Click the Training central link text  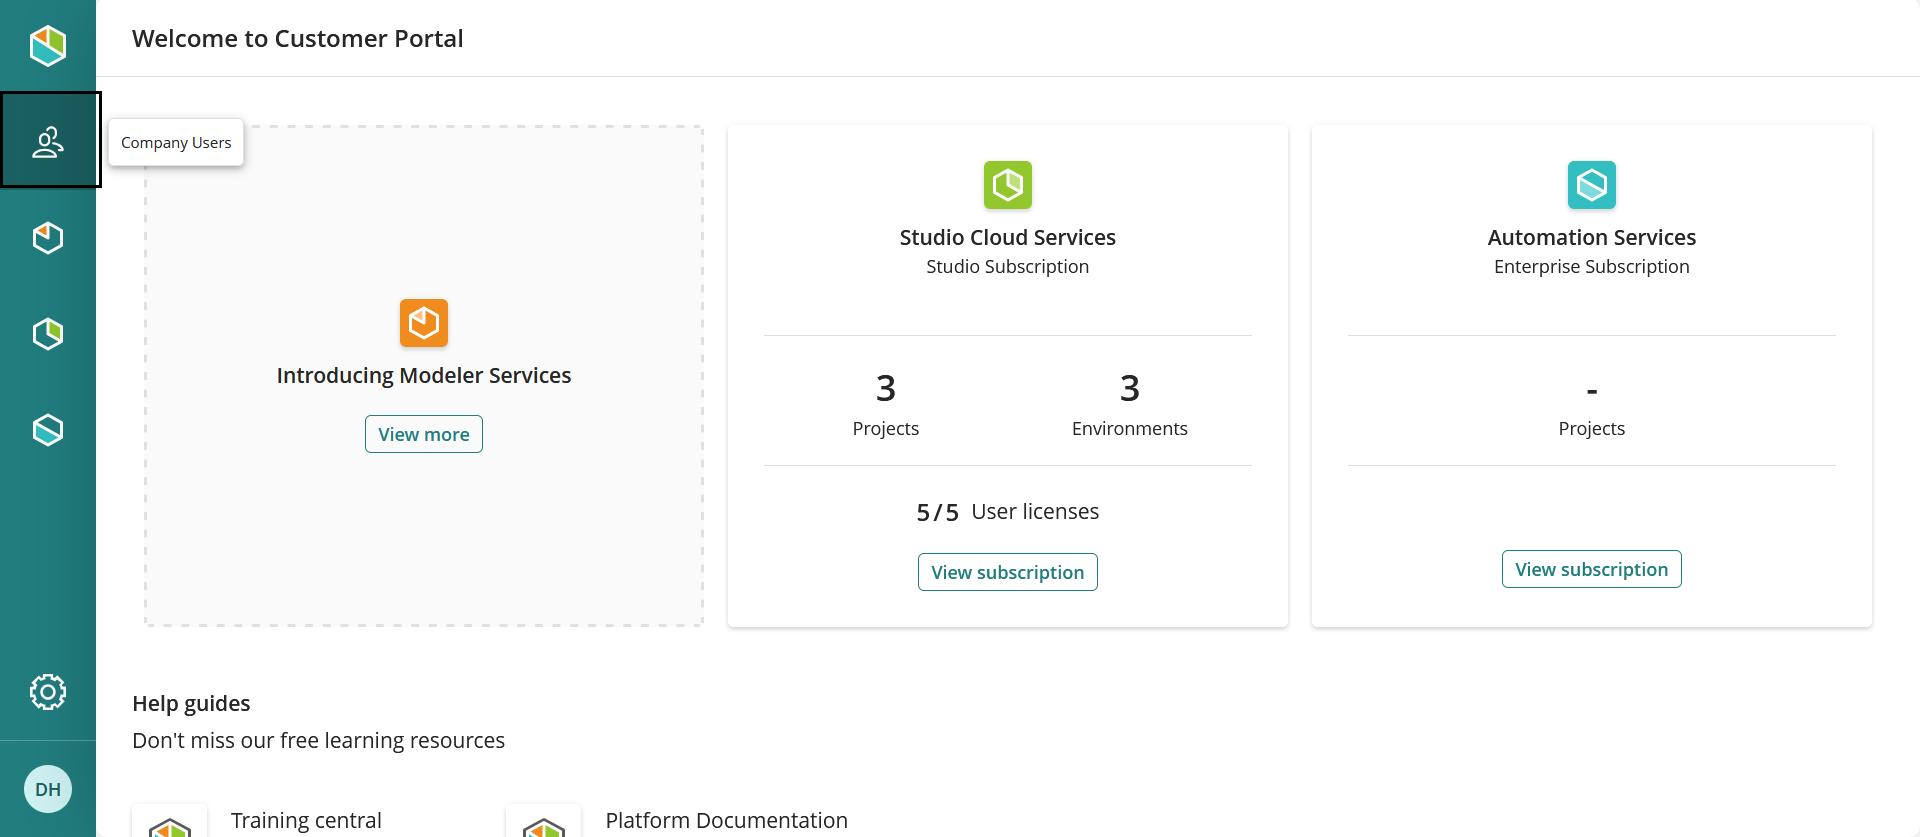[x=306, y=820]
